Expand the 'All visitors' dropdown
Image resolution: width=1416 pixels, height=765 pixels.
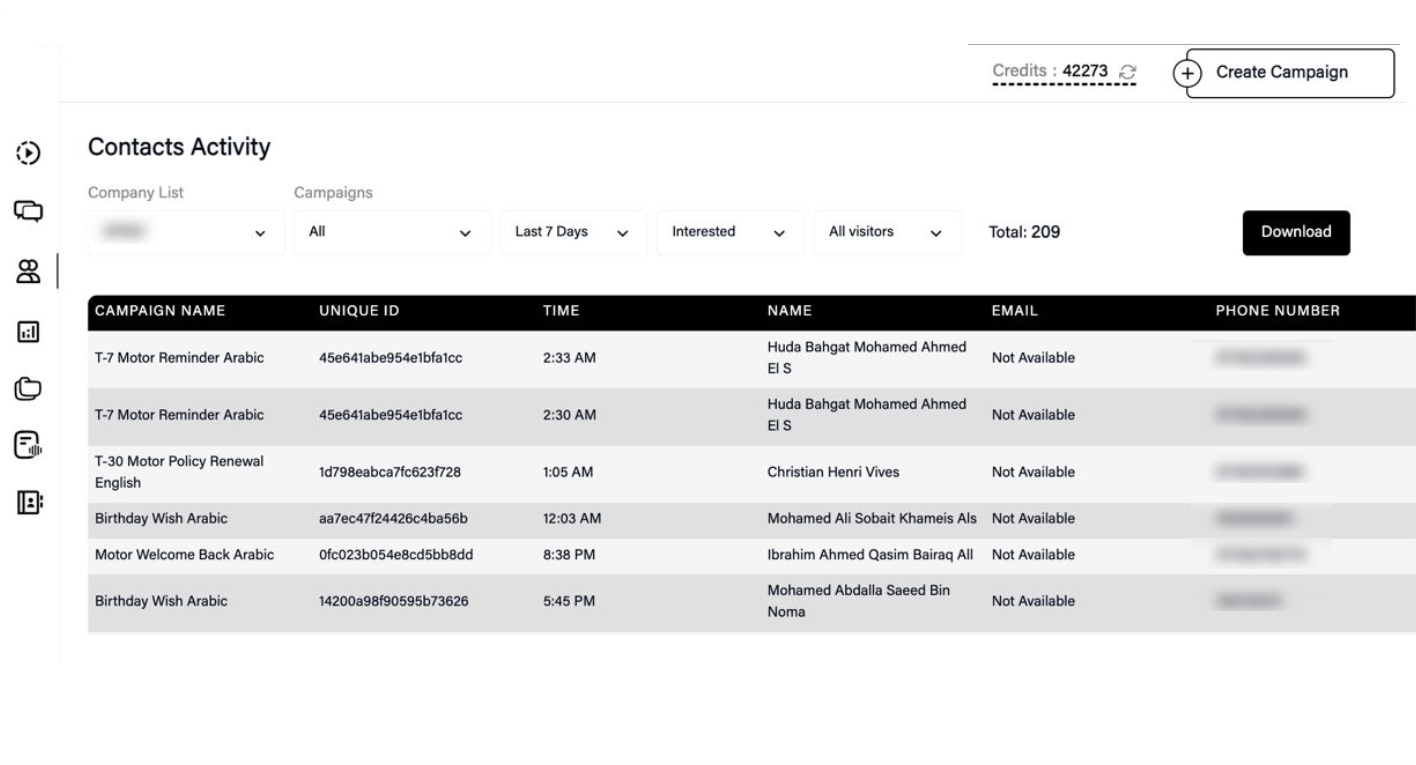[887, 232]
